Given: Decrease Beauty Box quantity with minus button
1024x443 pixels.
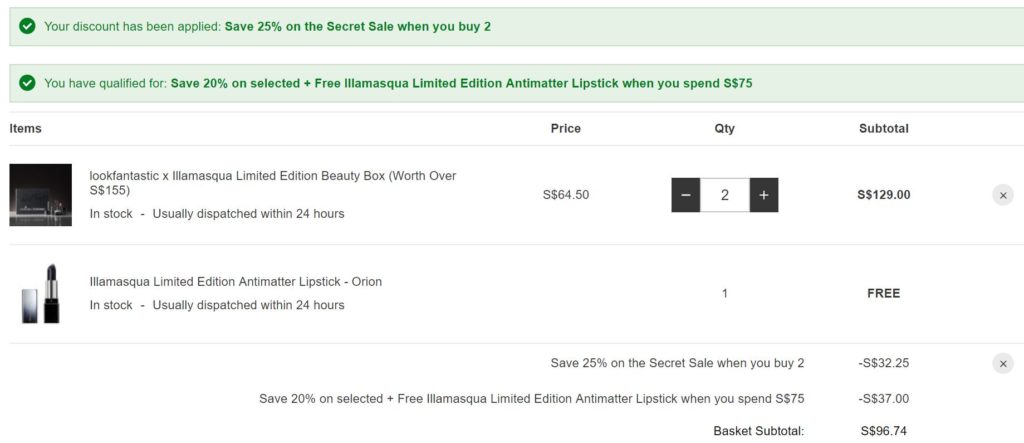Looking at the screenshot, I should 685,195.
